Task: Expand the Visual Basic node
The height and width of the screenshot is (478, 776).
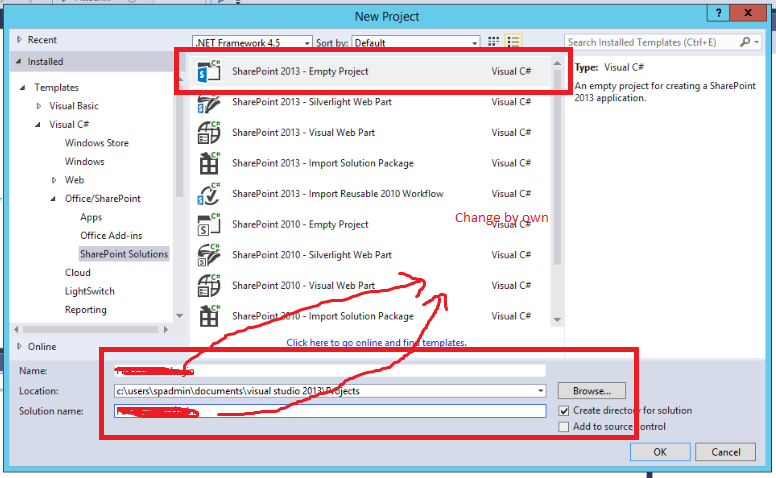Action: (x=39, y=106)
